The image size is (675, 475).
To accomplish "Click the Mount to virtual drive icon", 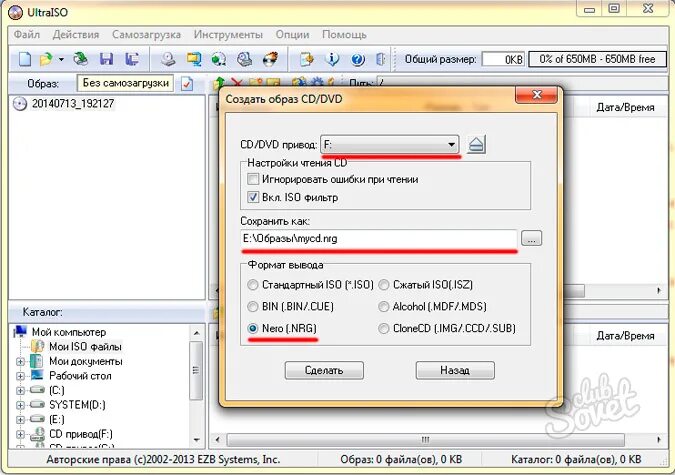I will 219,59.
